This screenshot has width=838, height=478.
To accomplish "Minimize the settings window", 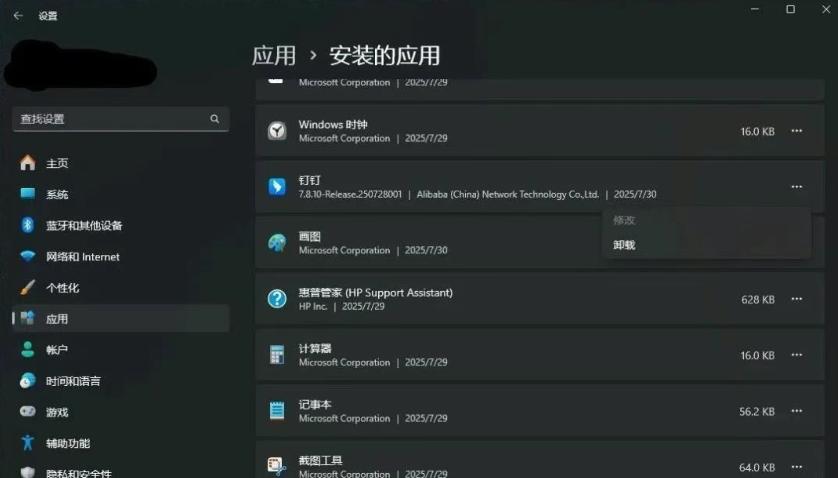I will (x=755, y=9).
